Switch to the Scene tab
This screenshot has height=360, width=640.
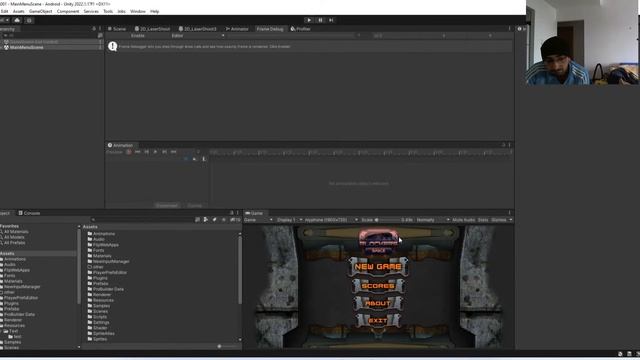117,29
